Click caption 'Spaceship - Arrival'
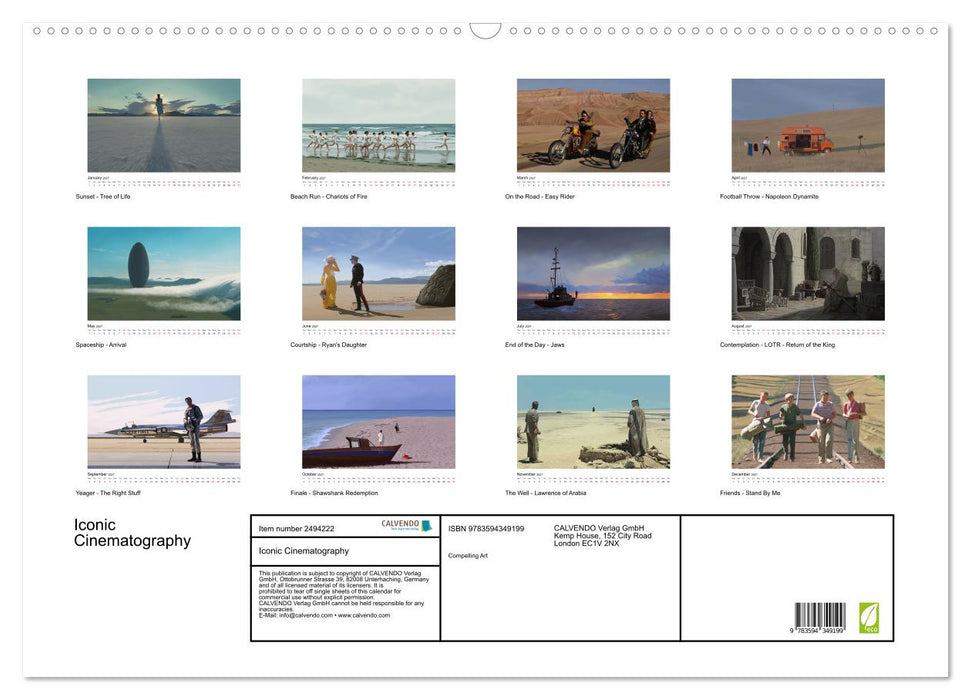 pos(101,344)
